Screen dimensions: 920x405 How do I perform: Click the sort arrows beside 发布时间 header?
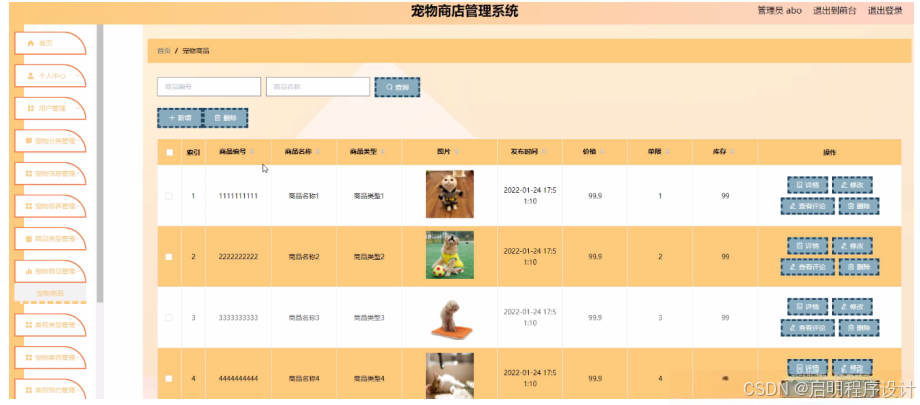pyautogui.click(x=543, y=152)
